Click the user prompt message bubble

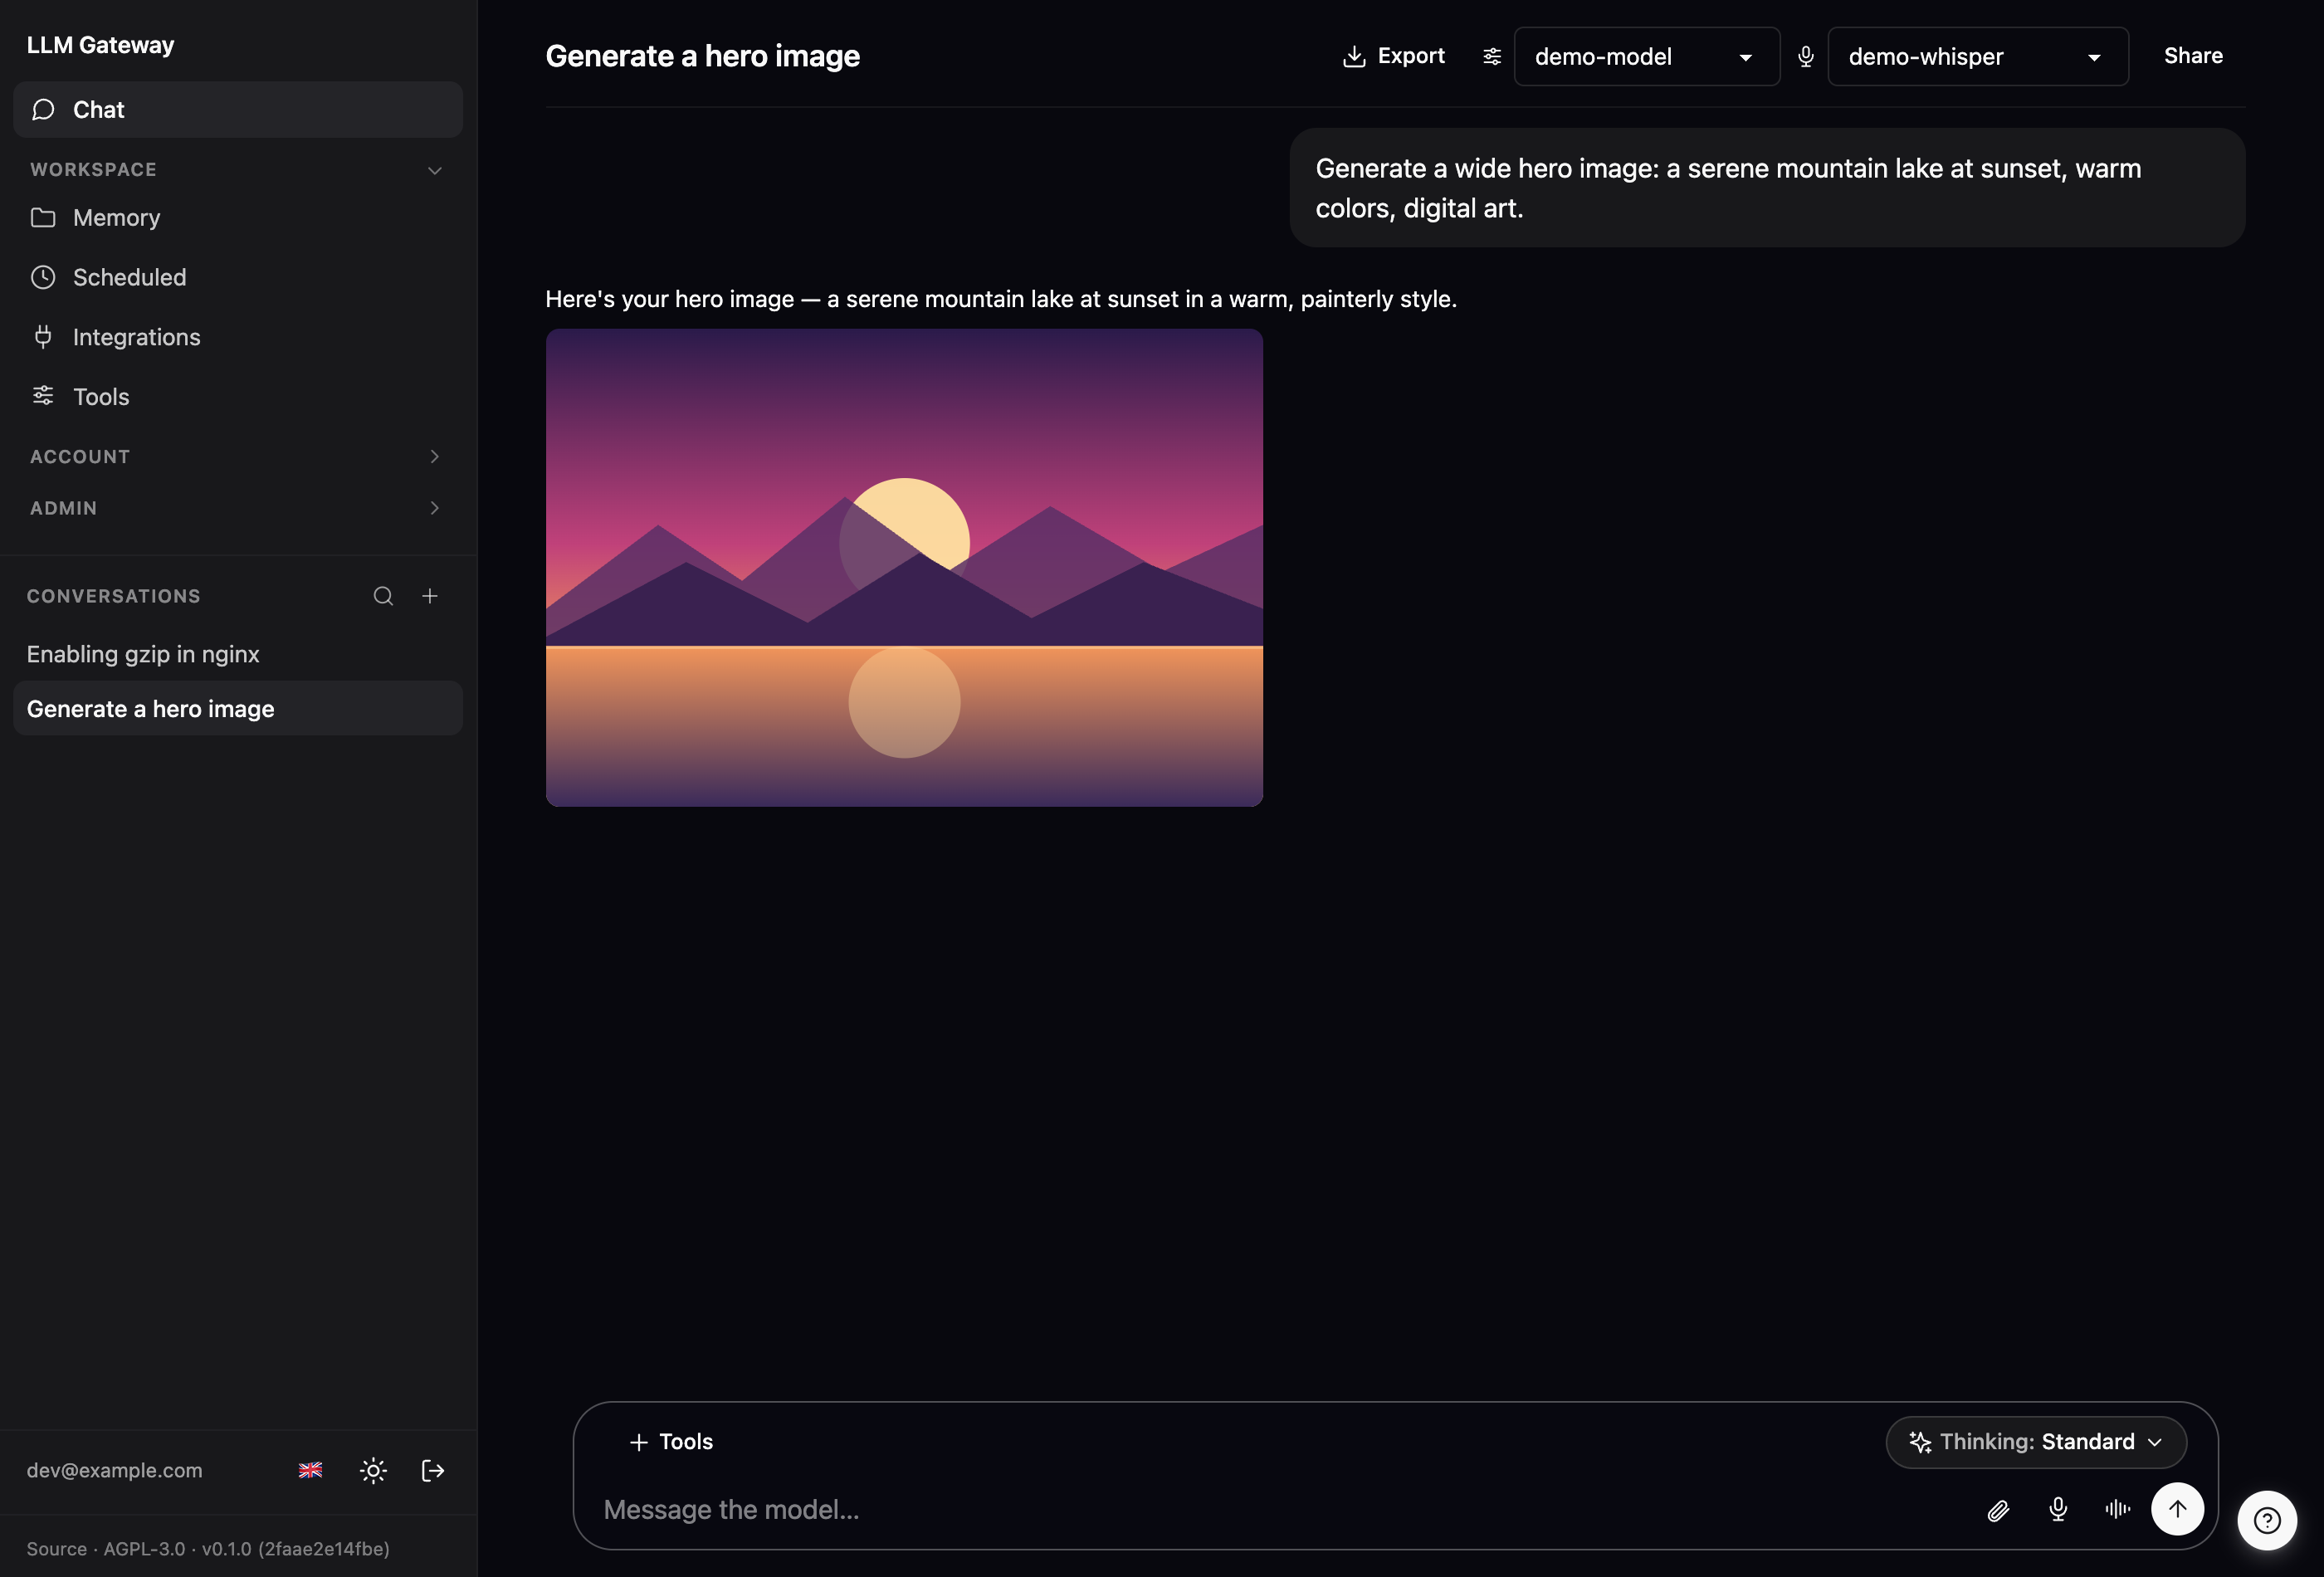click(x=1767, y=188)
